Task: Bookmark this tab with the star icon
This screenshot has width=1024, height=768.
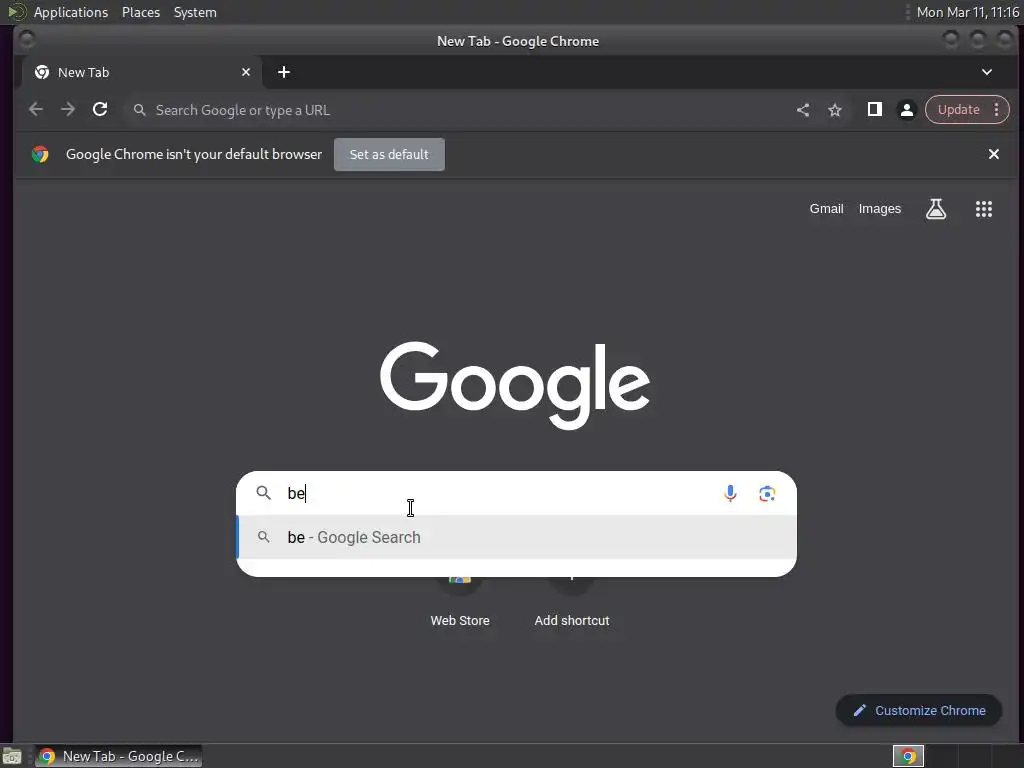Action: pyautogui.click(x=835, y=110)
